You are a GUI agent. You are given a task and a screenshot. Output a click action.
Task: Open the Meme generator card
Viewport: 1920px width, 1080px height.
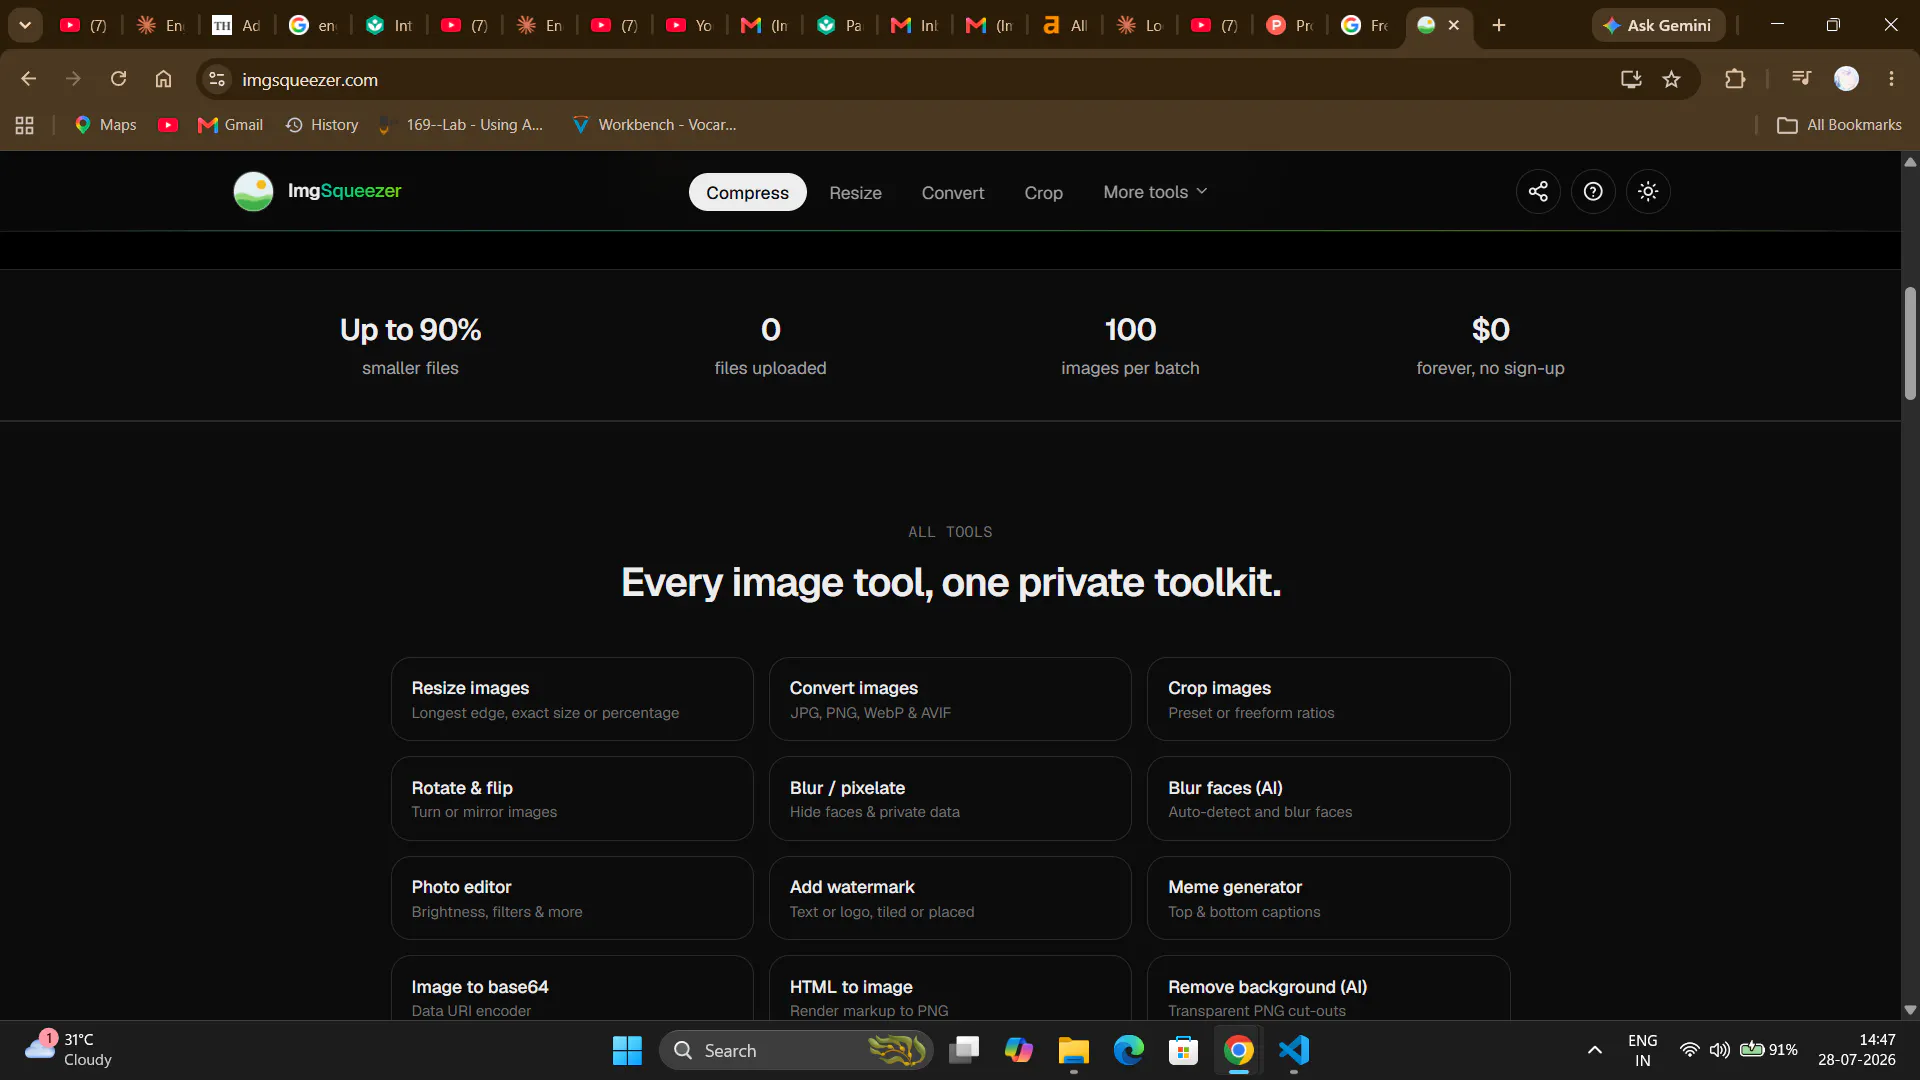click(x=1328, y=898)
